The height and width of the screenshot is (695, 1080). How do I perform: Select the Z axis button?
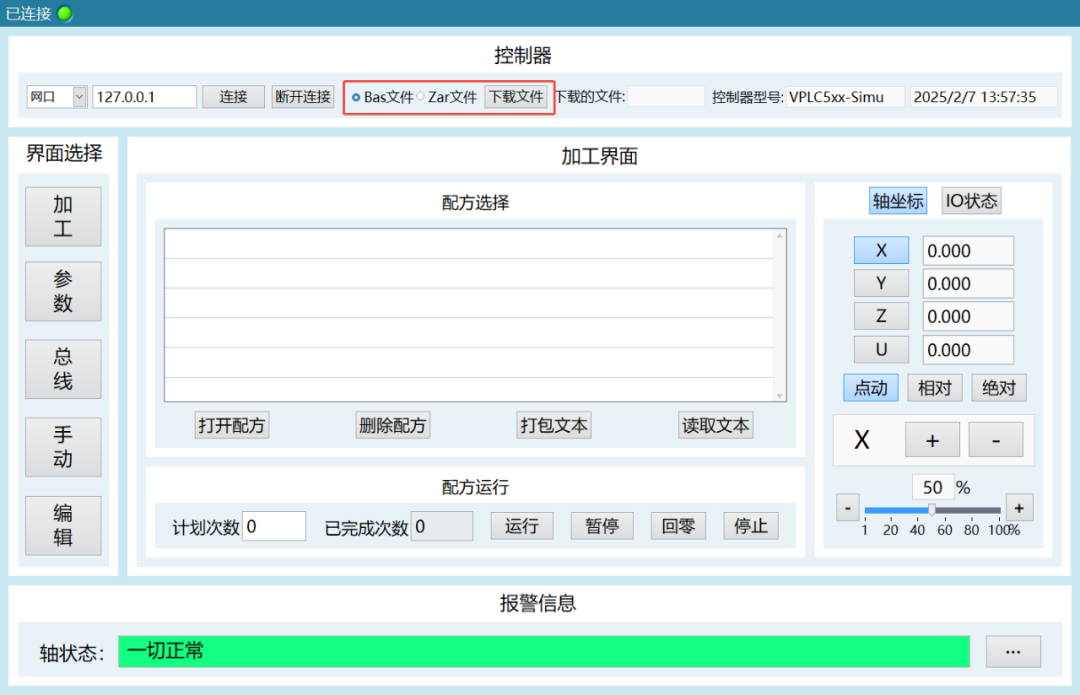[881, 316]
